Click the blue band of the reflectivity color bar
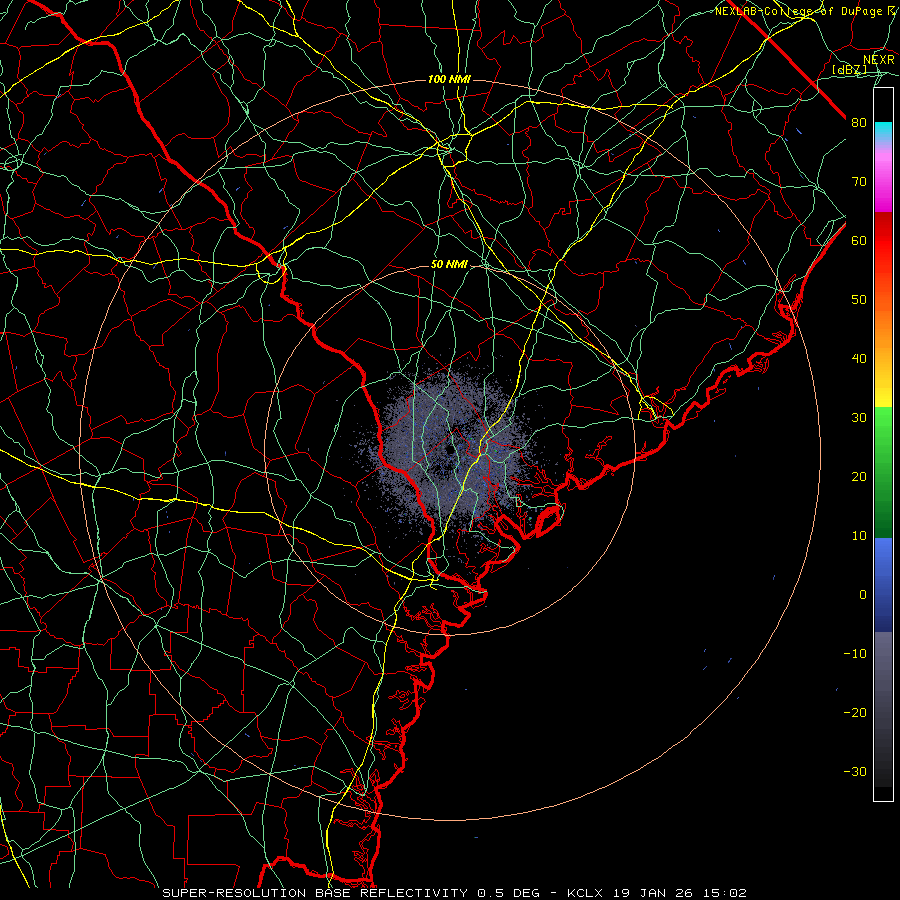This screenshot has width=900, height=900. [883, 585]
